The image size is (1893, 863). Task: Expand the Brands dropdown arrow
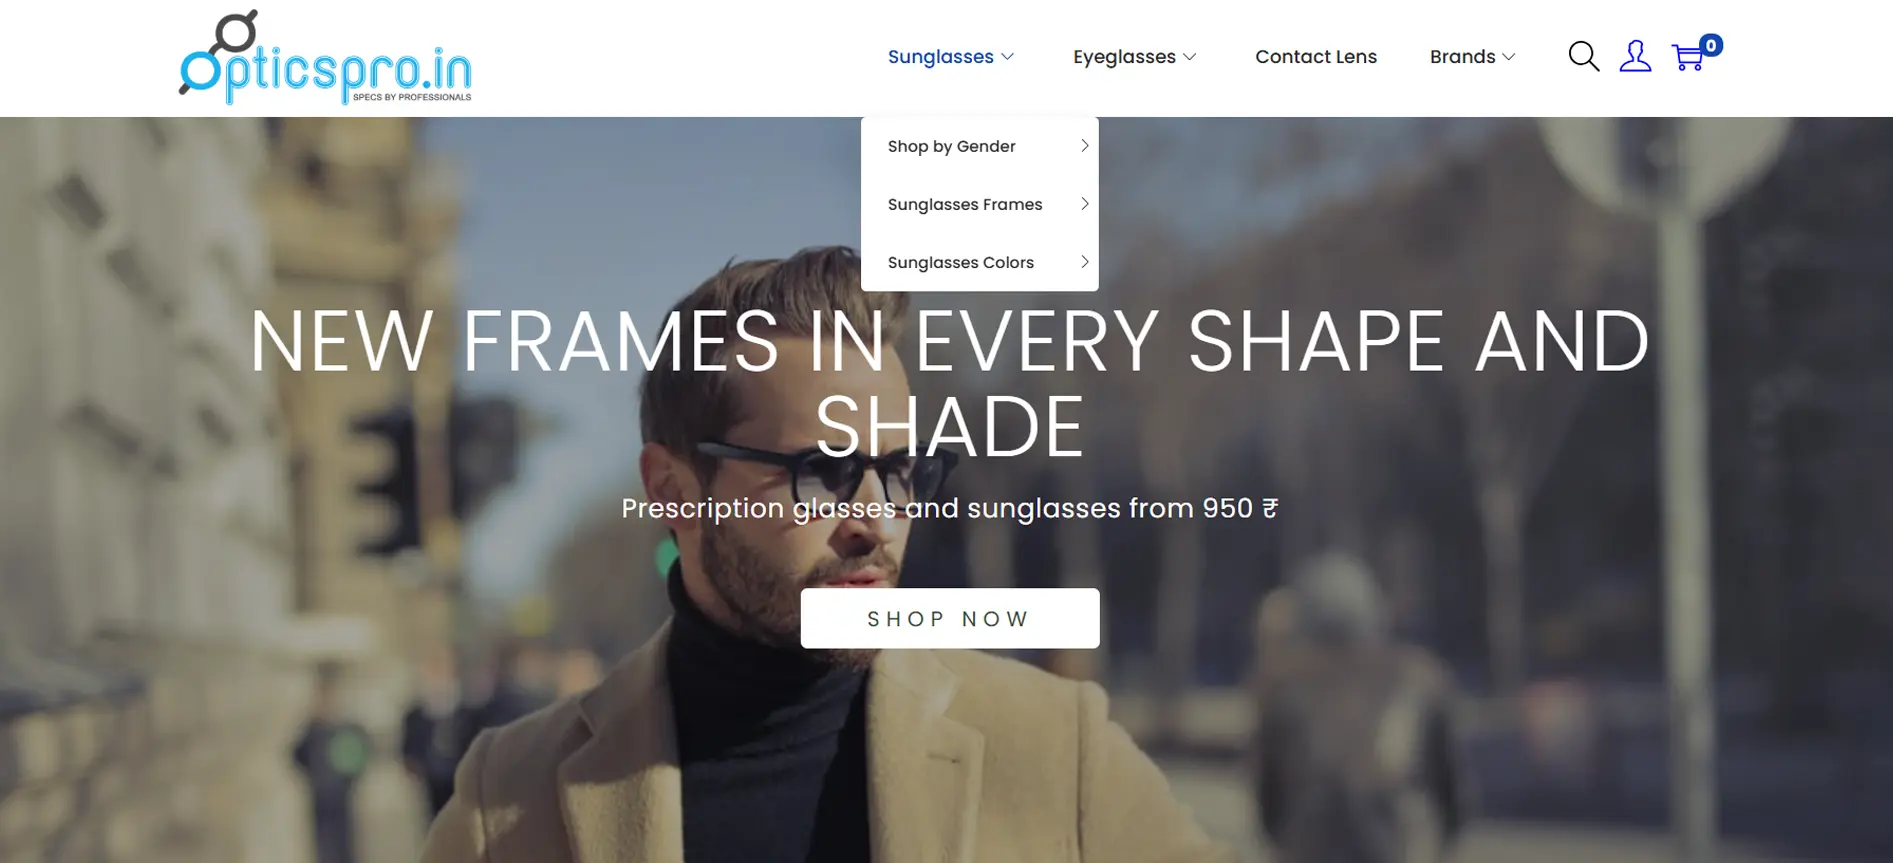1509,57
